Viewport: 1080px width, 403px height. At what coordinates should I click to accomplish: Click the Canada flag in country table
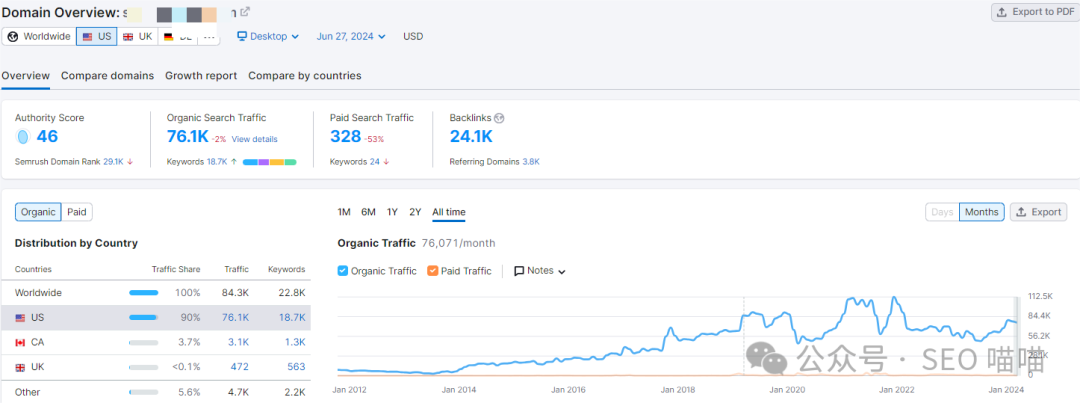coord(21,343)
